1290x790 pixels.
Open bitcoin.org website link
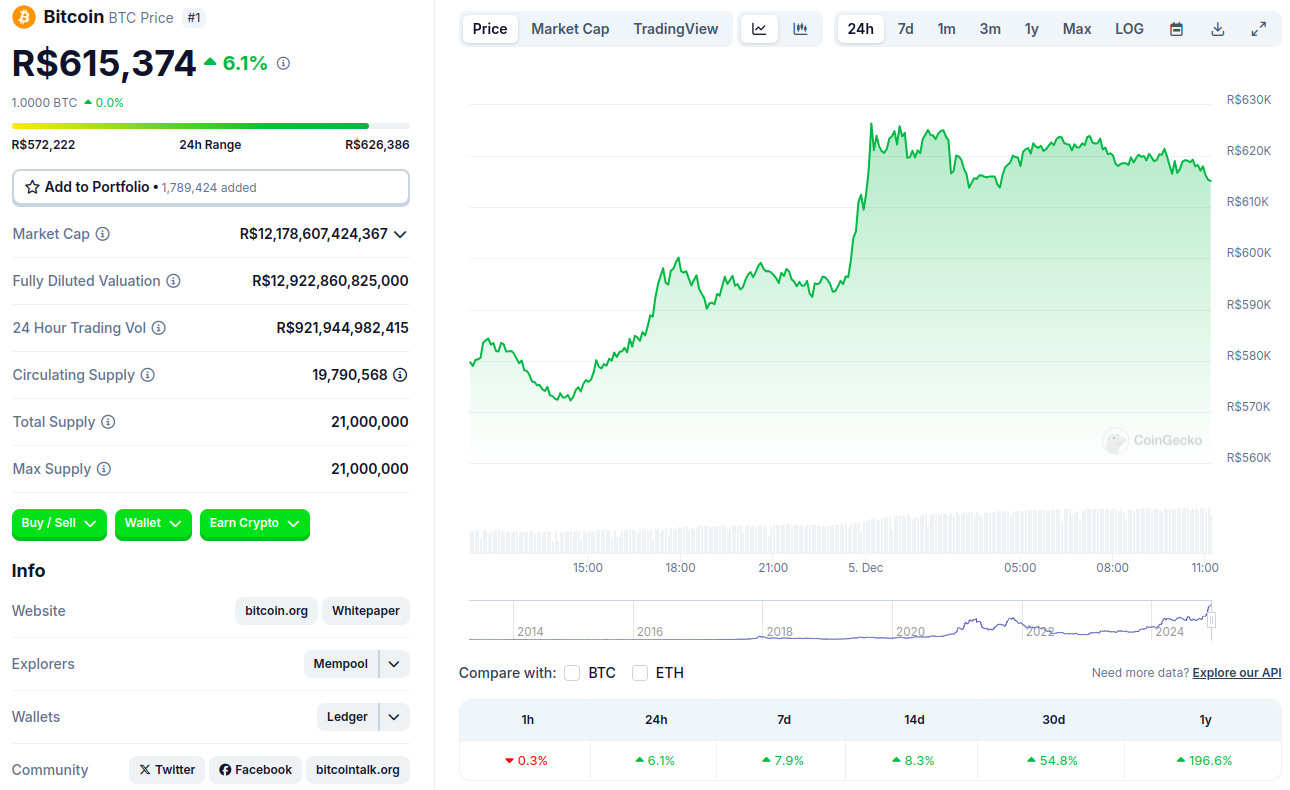tap(276, 611)
